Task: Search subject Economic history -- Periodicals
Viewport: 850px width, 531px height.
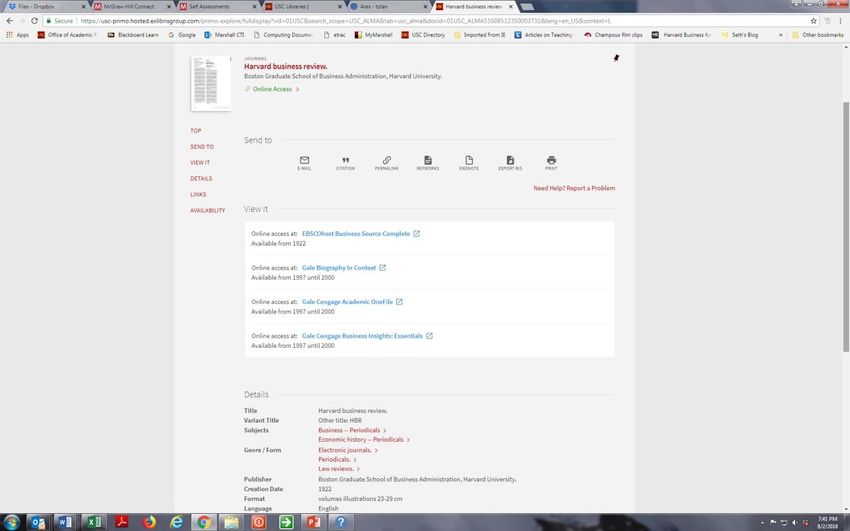Action: point(361,440)
